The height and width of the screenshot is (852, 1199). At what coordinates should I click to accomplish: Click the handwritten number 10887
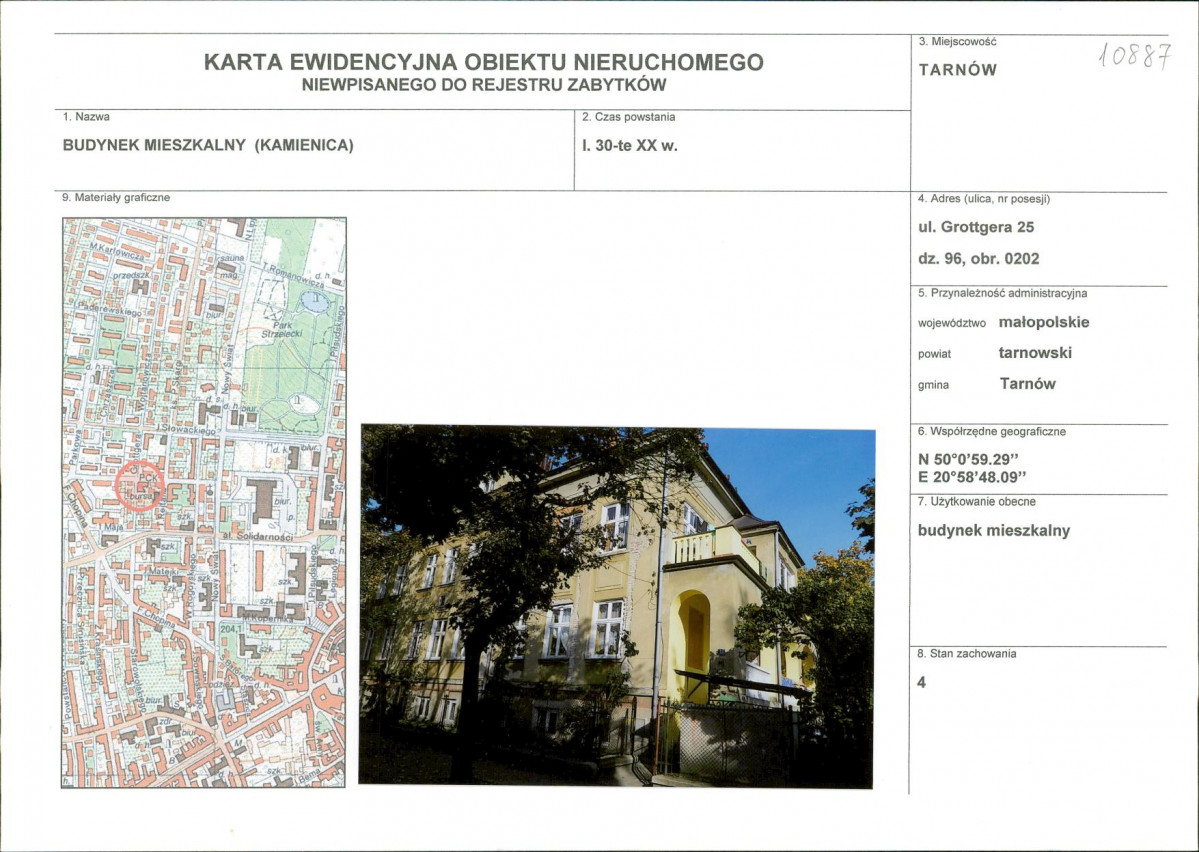(x=1135, y=55)
